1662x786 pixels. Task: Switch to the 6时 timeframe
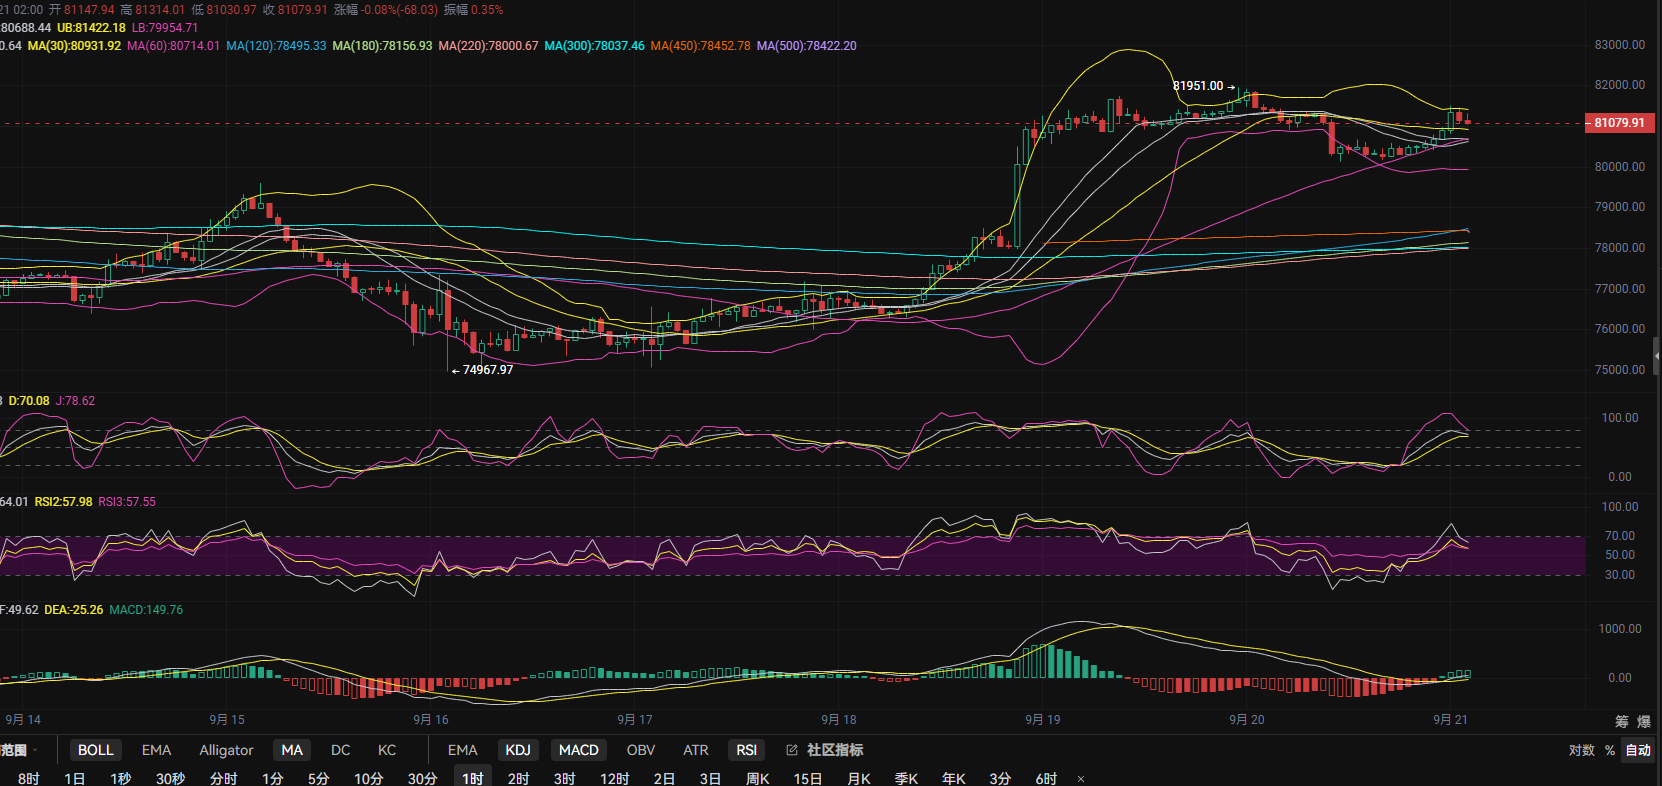(1046, 778)
